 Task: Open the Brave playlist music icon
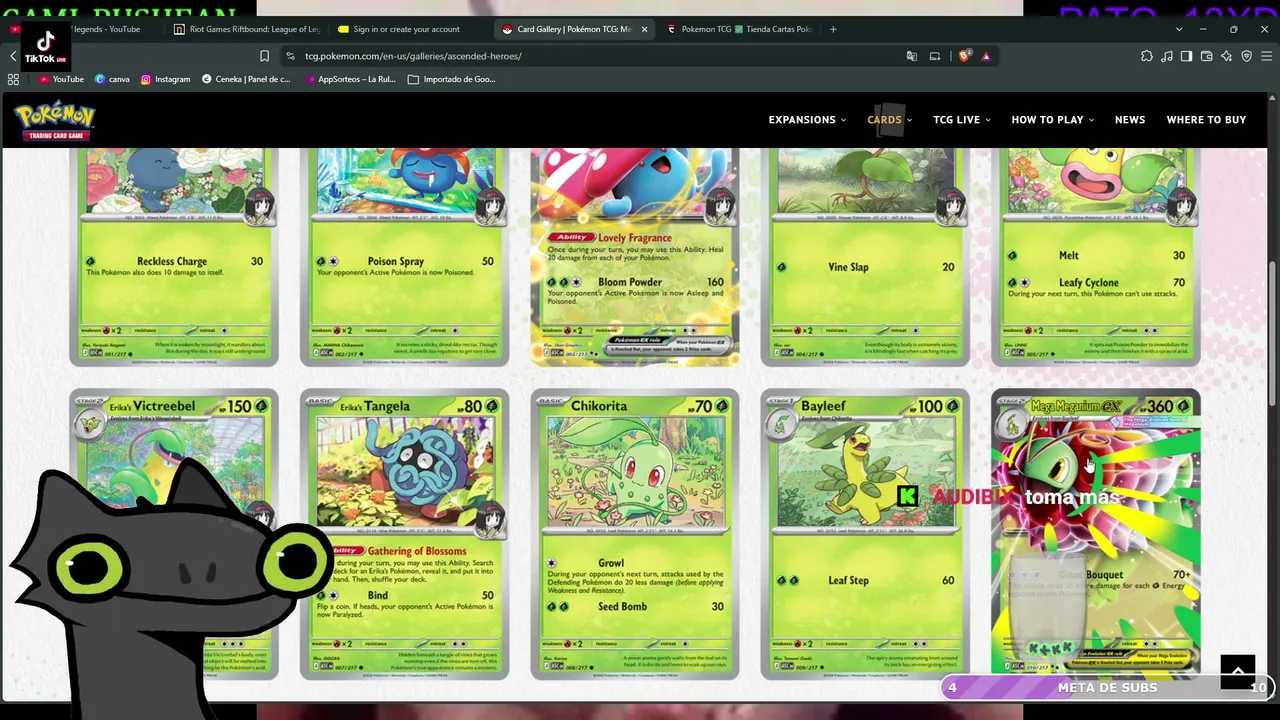click(1167, 56)
